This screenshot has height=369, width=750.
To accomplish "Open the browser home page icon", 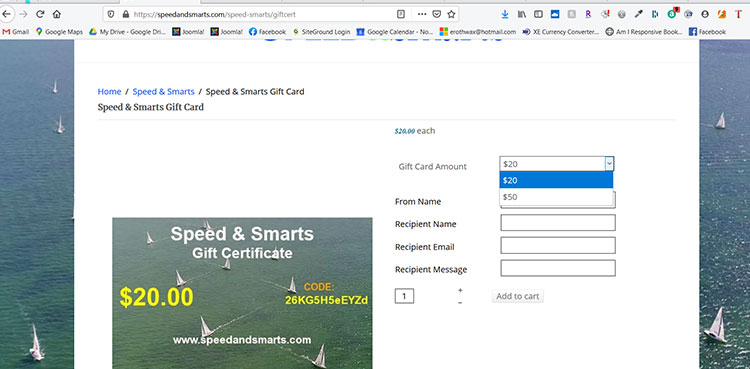I will (56, 14).
